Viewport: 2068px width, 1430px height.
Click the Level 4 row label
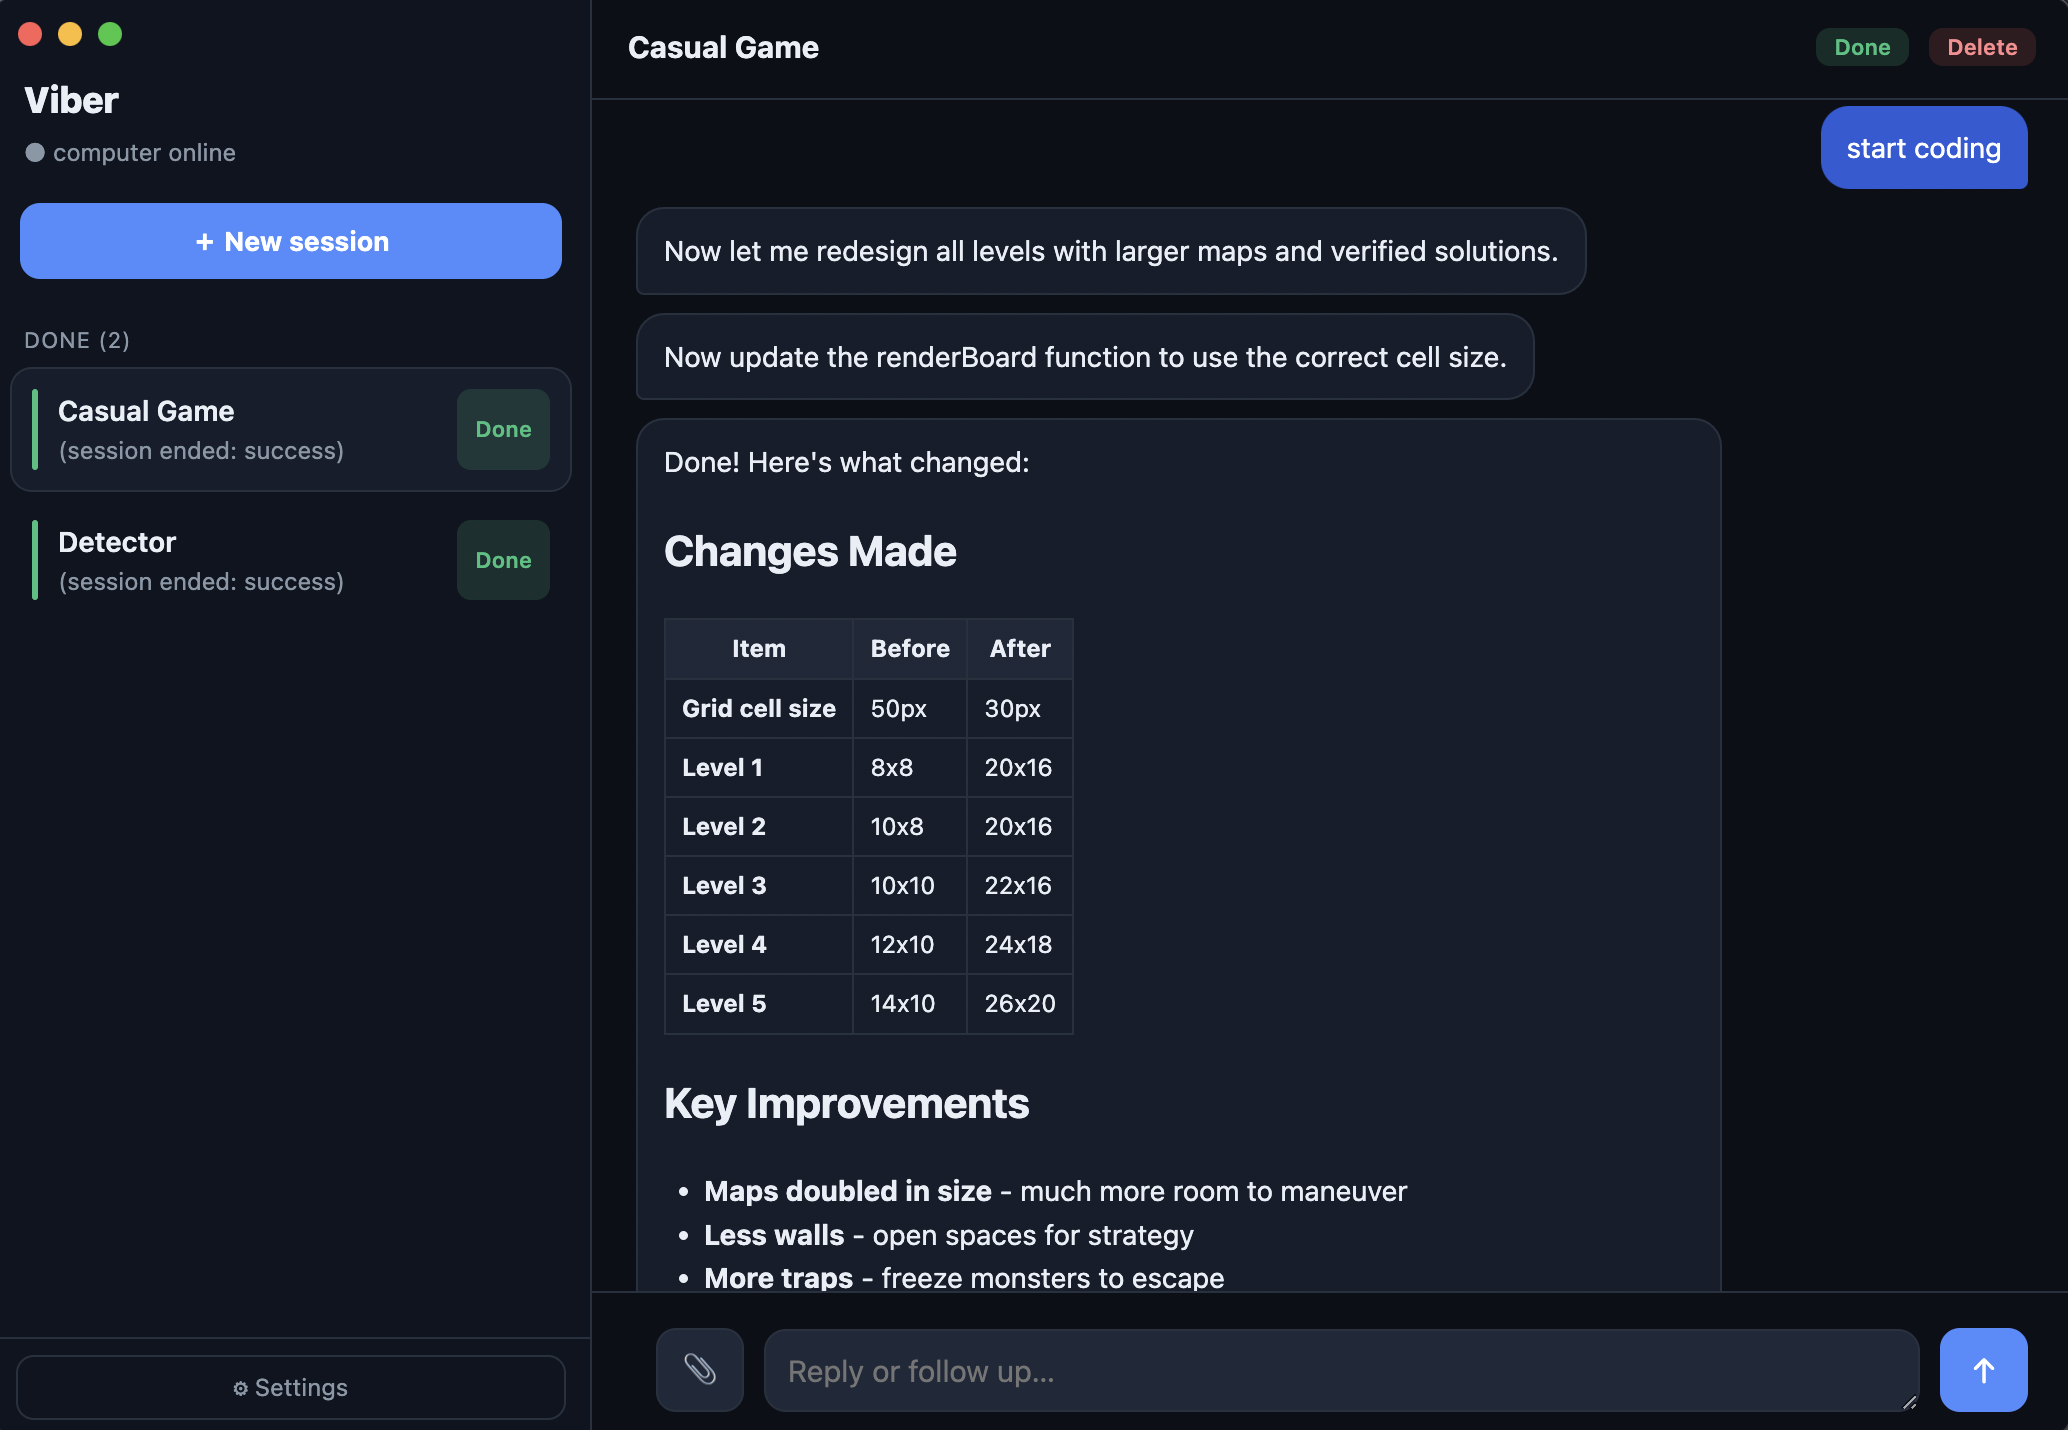759,944
